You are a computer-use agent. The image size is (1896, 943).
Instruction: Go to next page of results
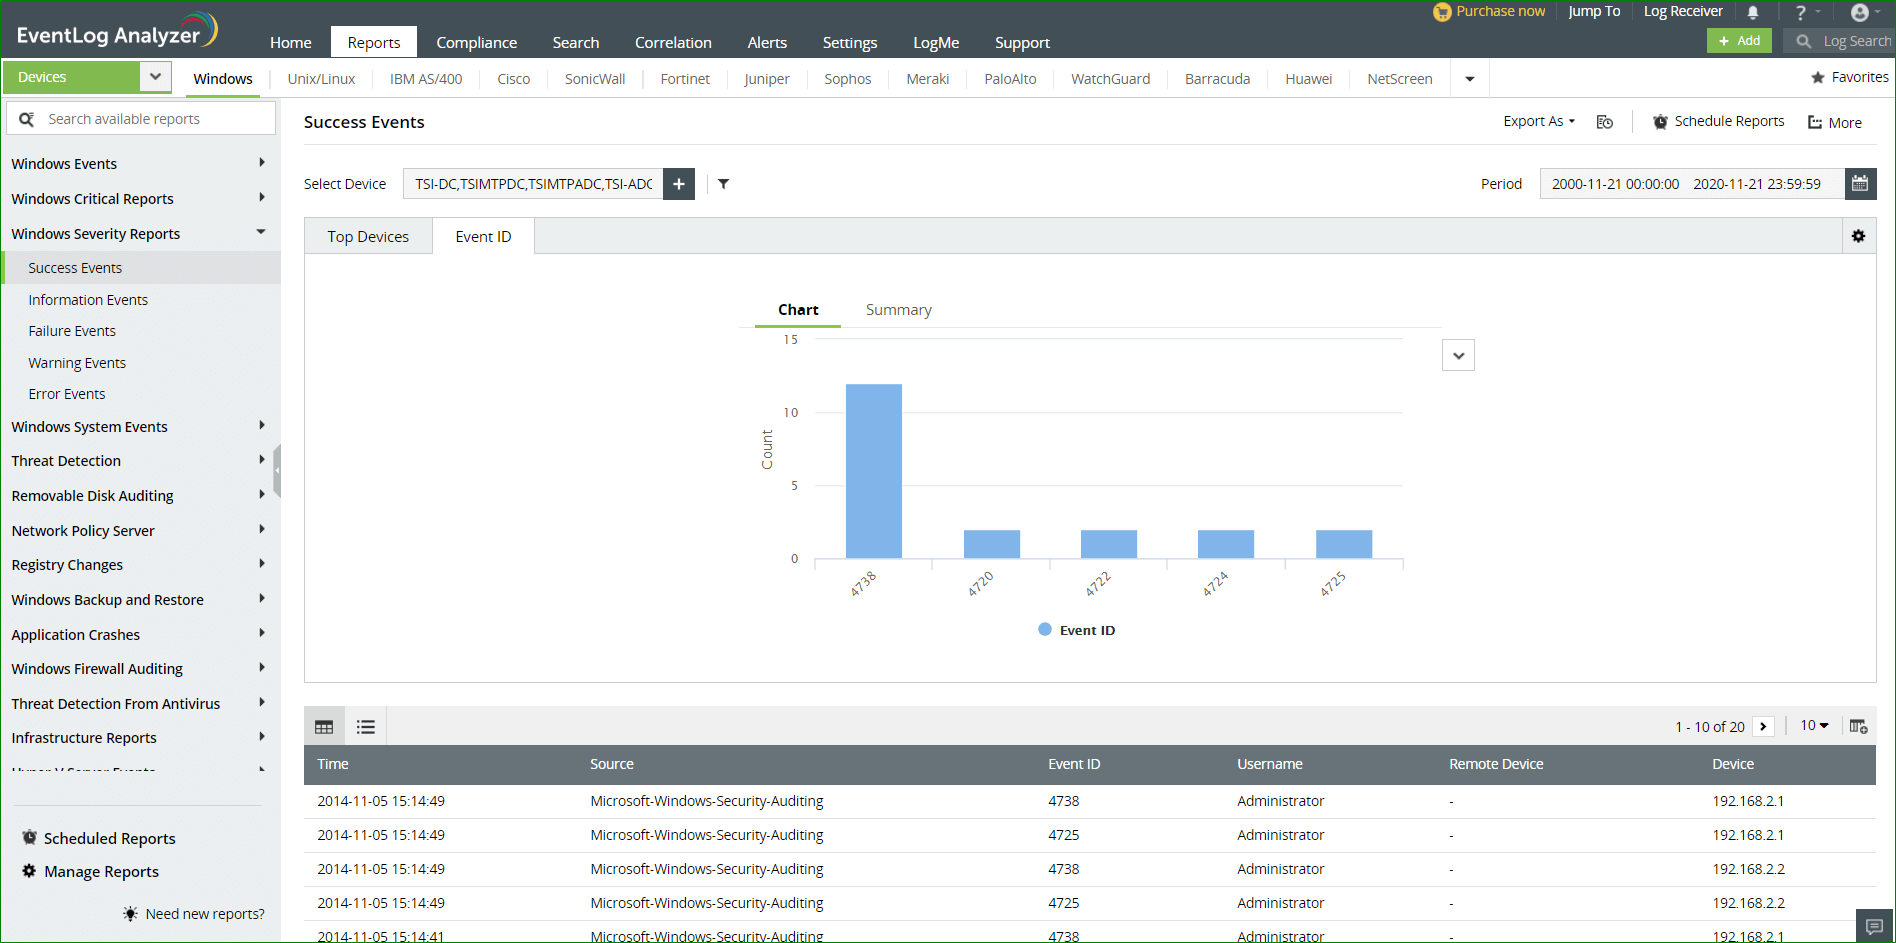pos(1763,727)
